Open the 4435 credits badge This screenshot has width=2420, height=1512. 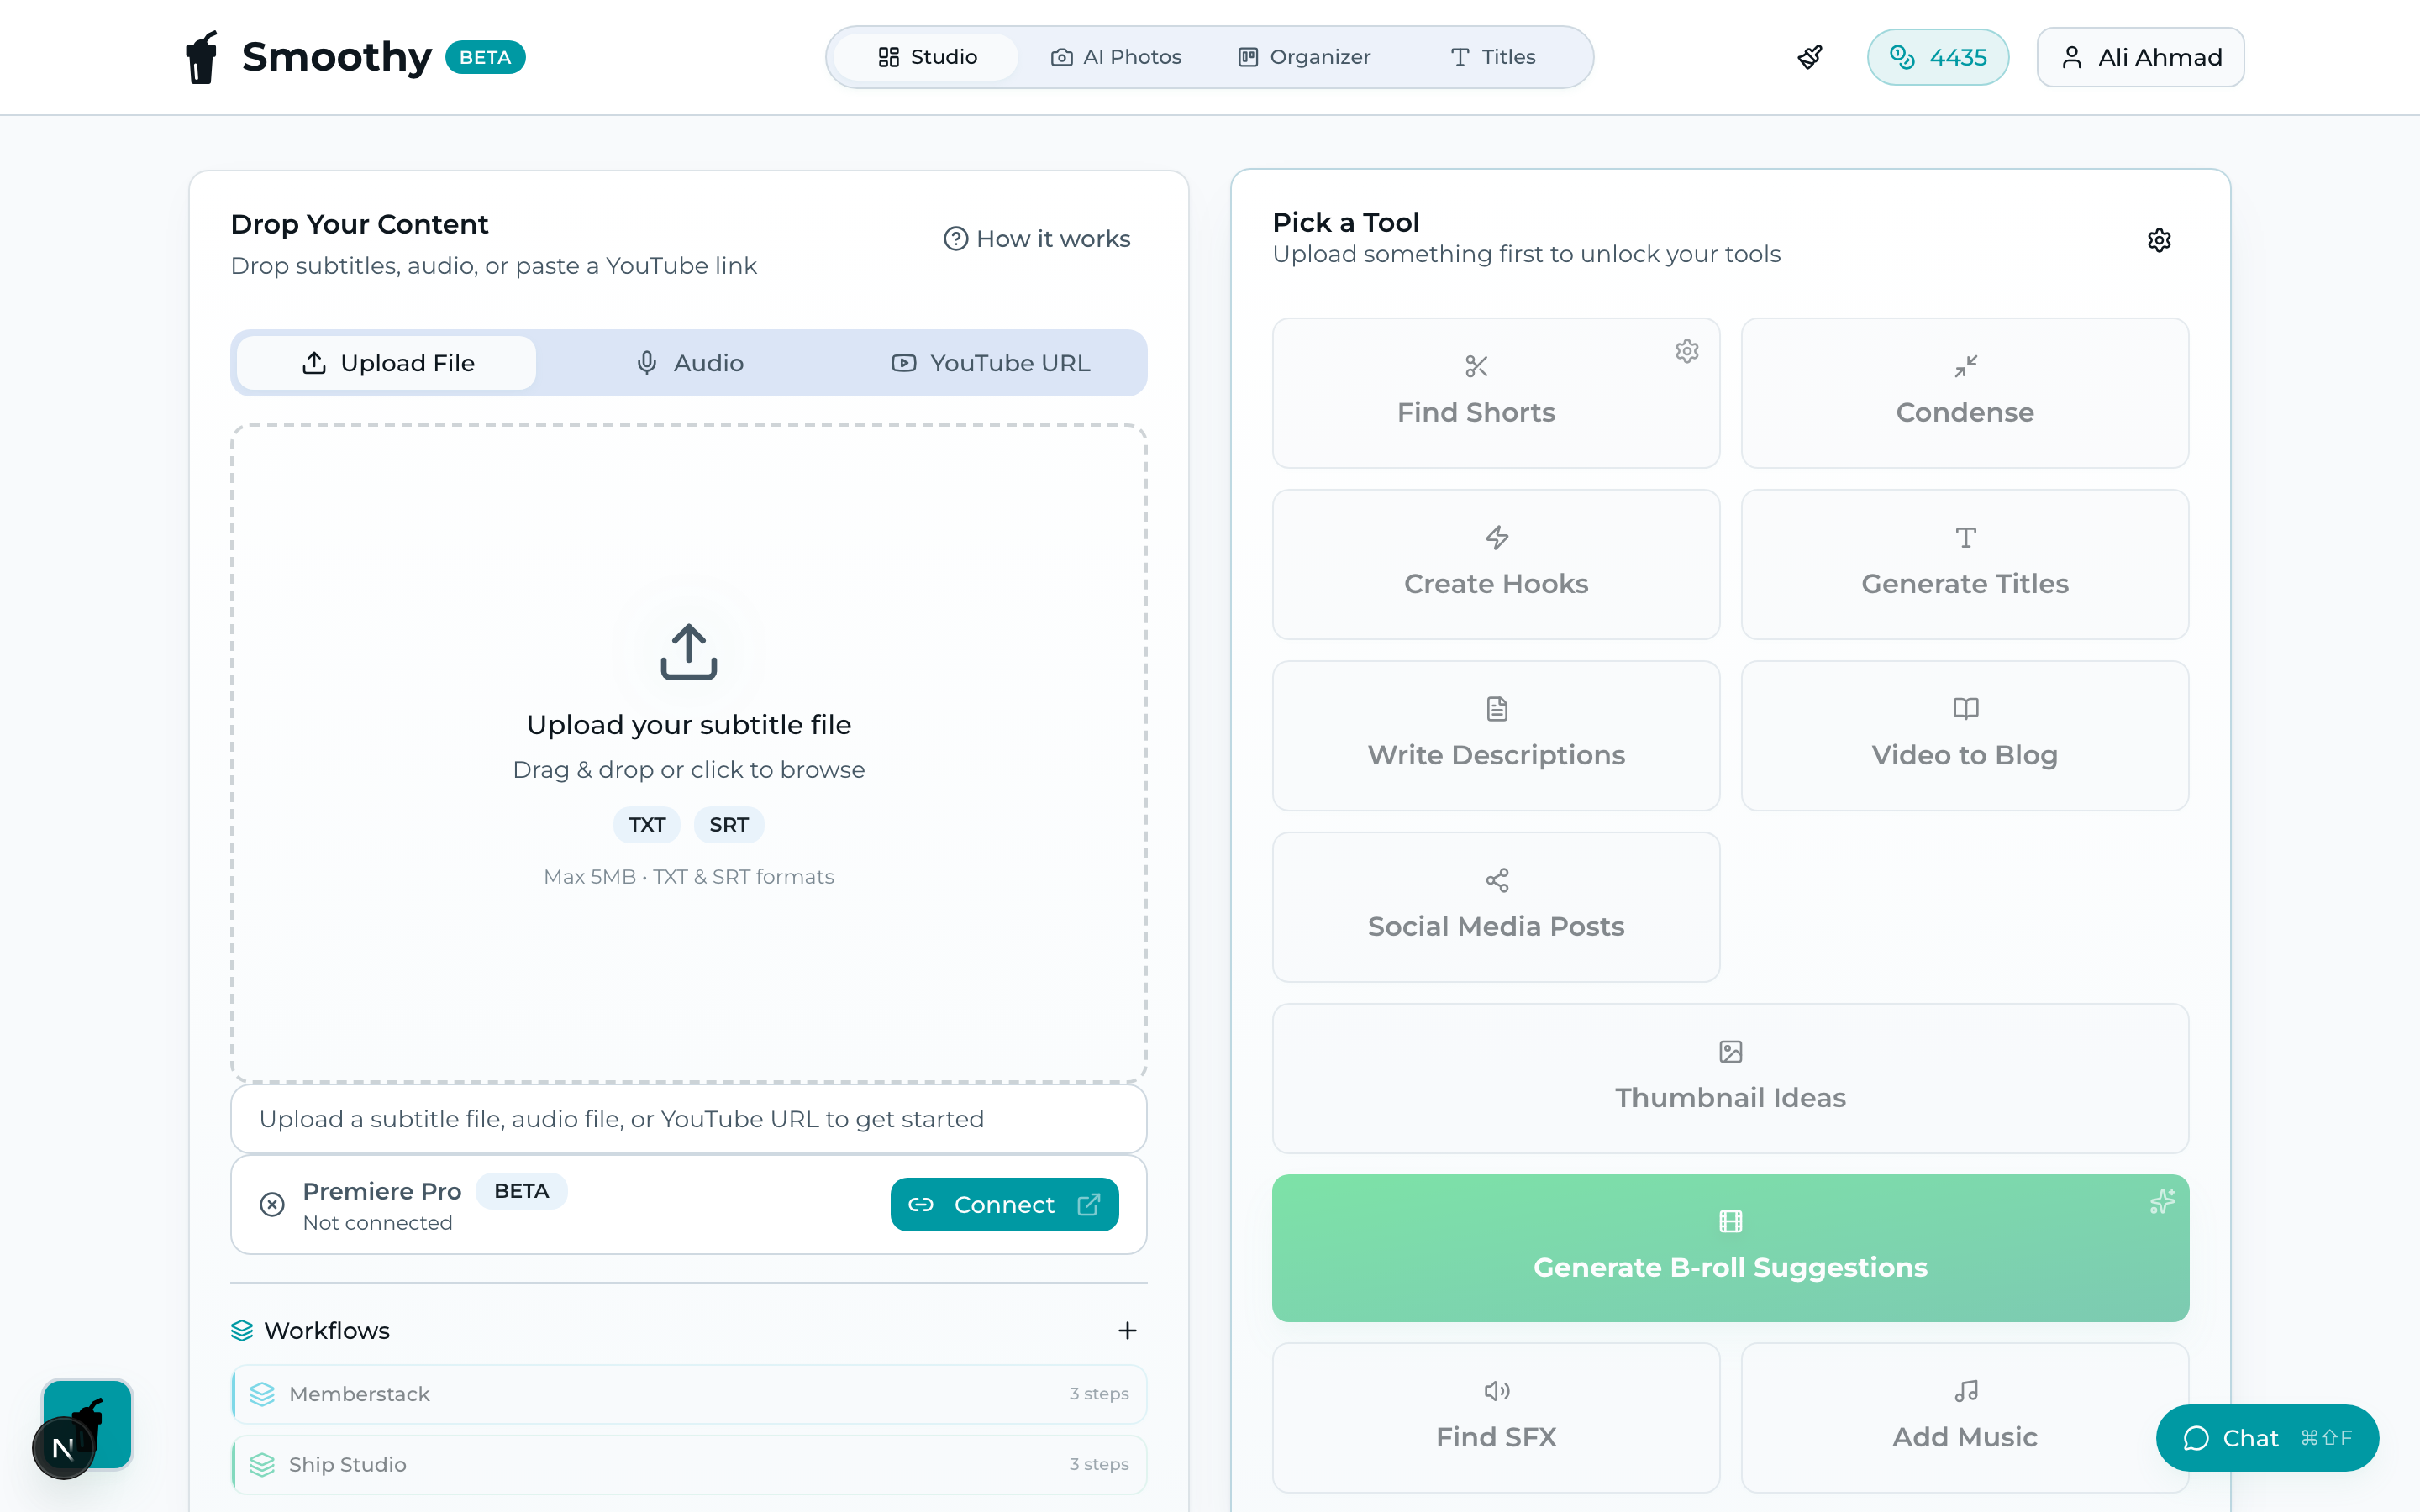[1937, 57]
